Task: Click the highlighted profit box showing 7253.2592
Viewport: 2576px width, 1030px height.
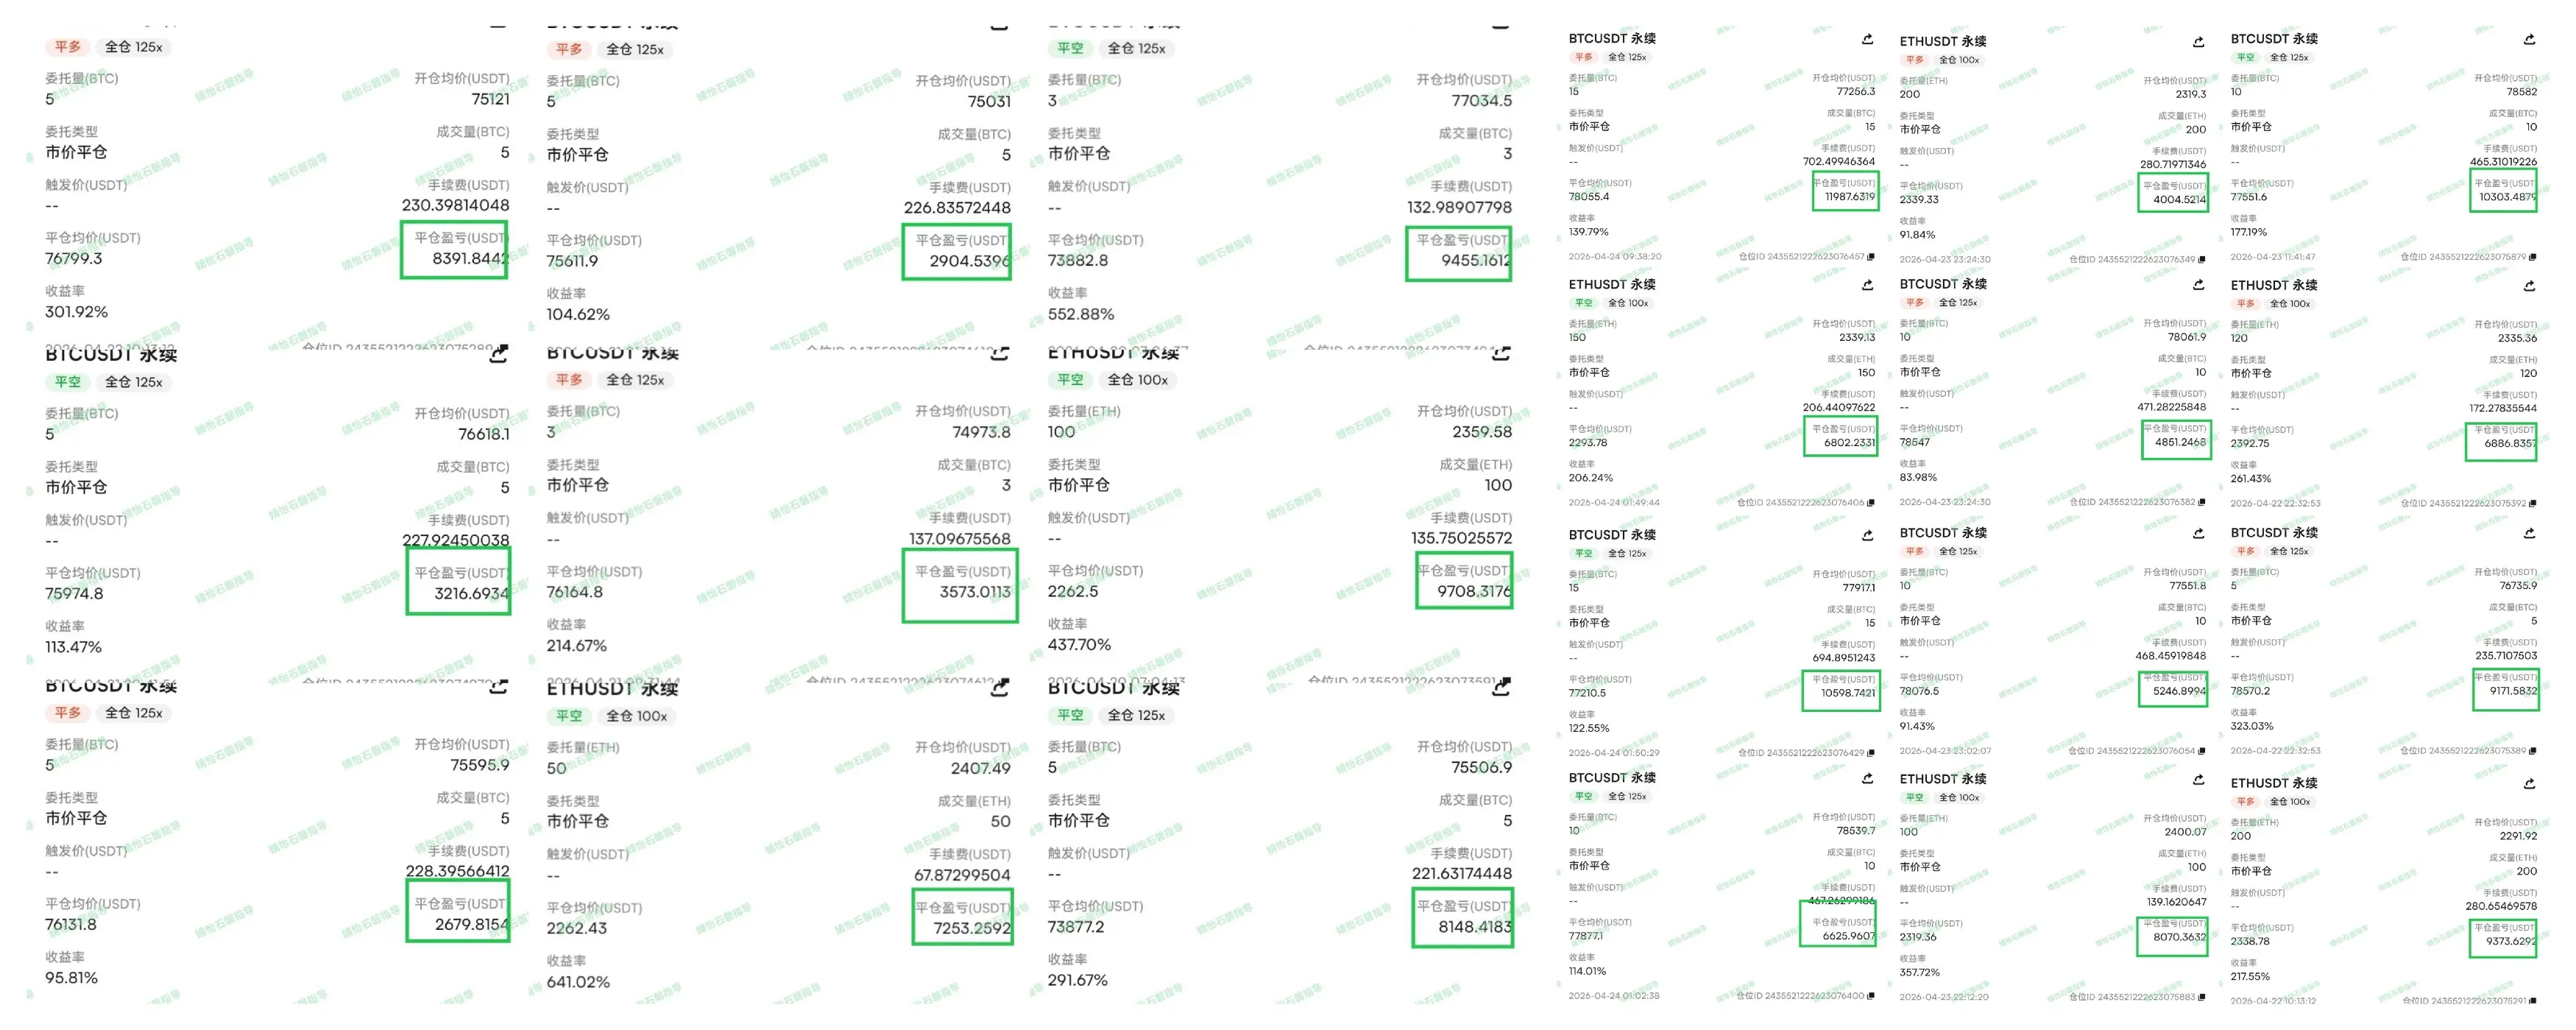Action: 962,918
